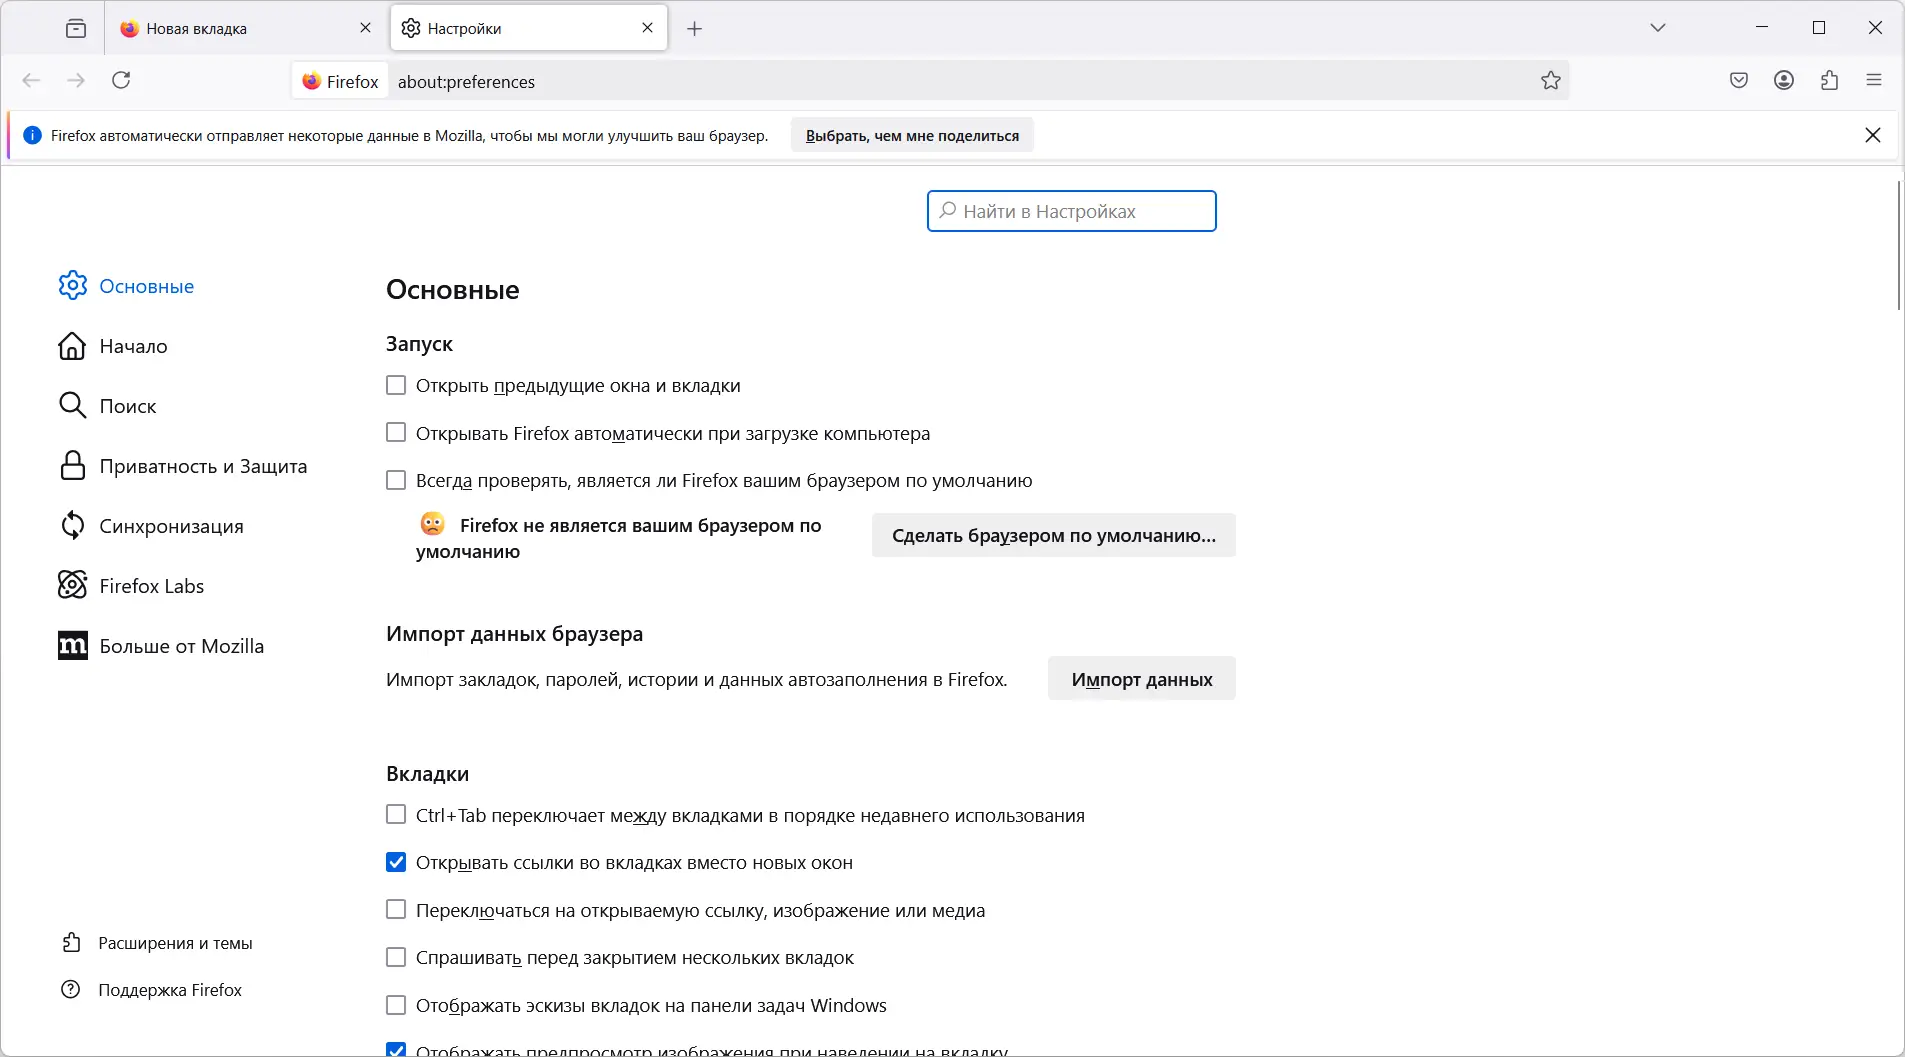Open the Firefox account icon
This screenshot has width=1905, height=1057.
coord(1784,81)
